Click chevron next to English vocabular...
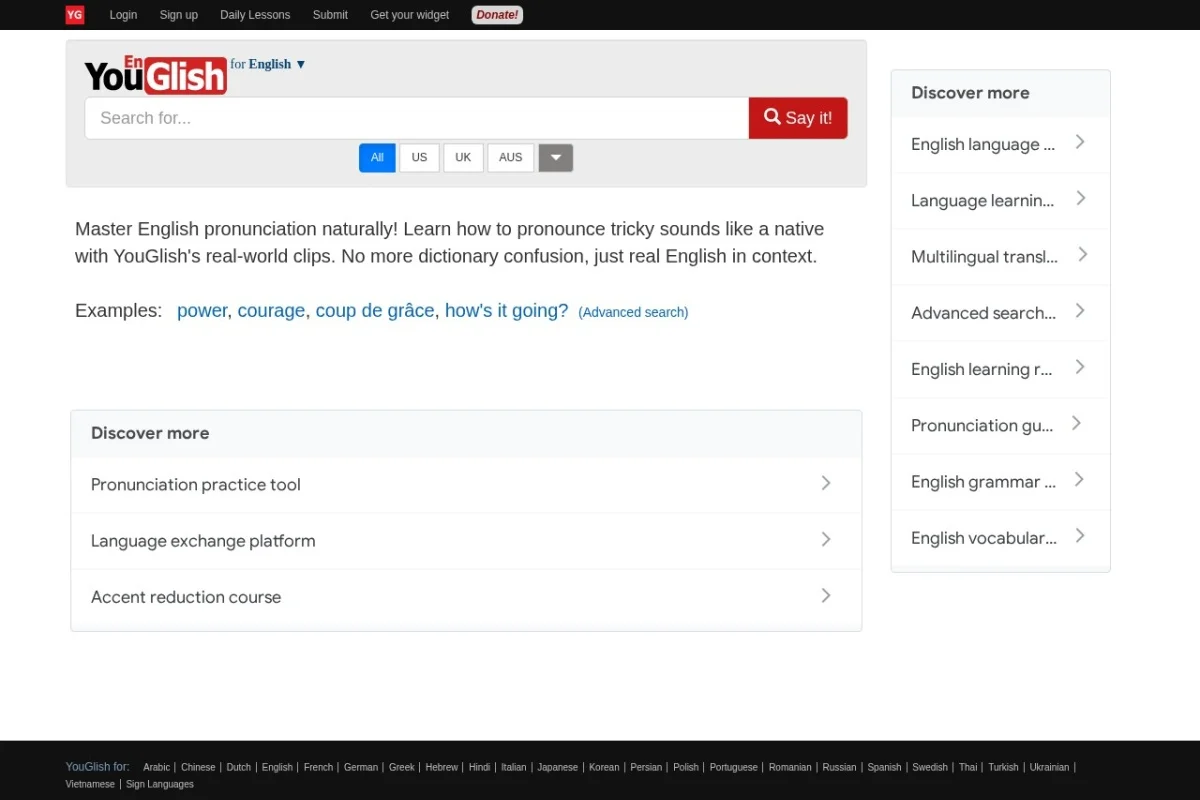The height and width of the screenshot is (800, 1200). (x=1080, y=535)
